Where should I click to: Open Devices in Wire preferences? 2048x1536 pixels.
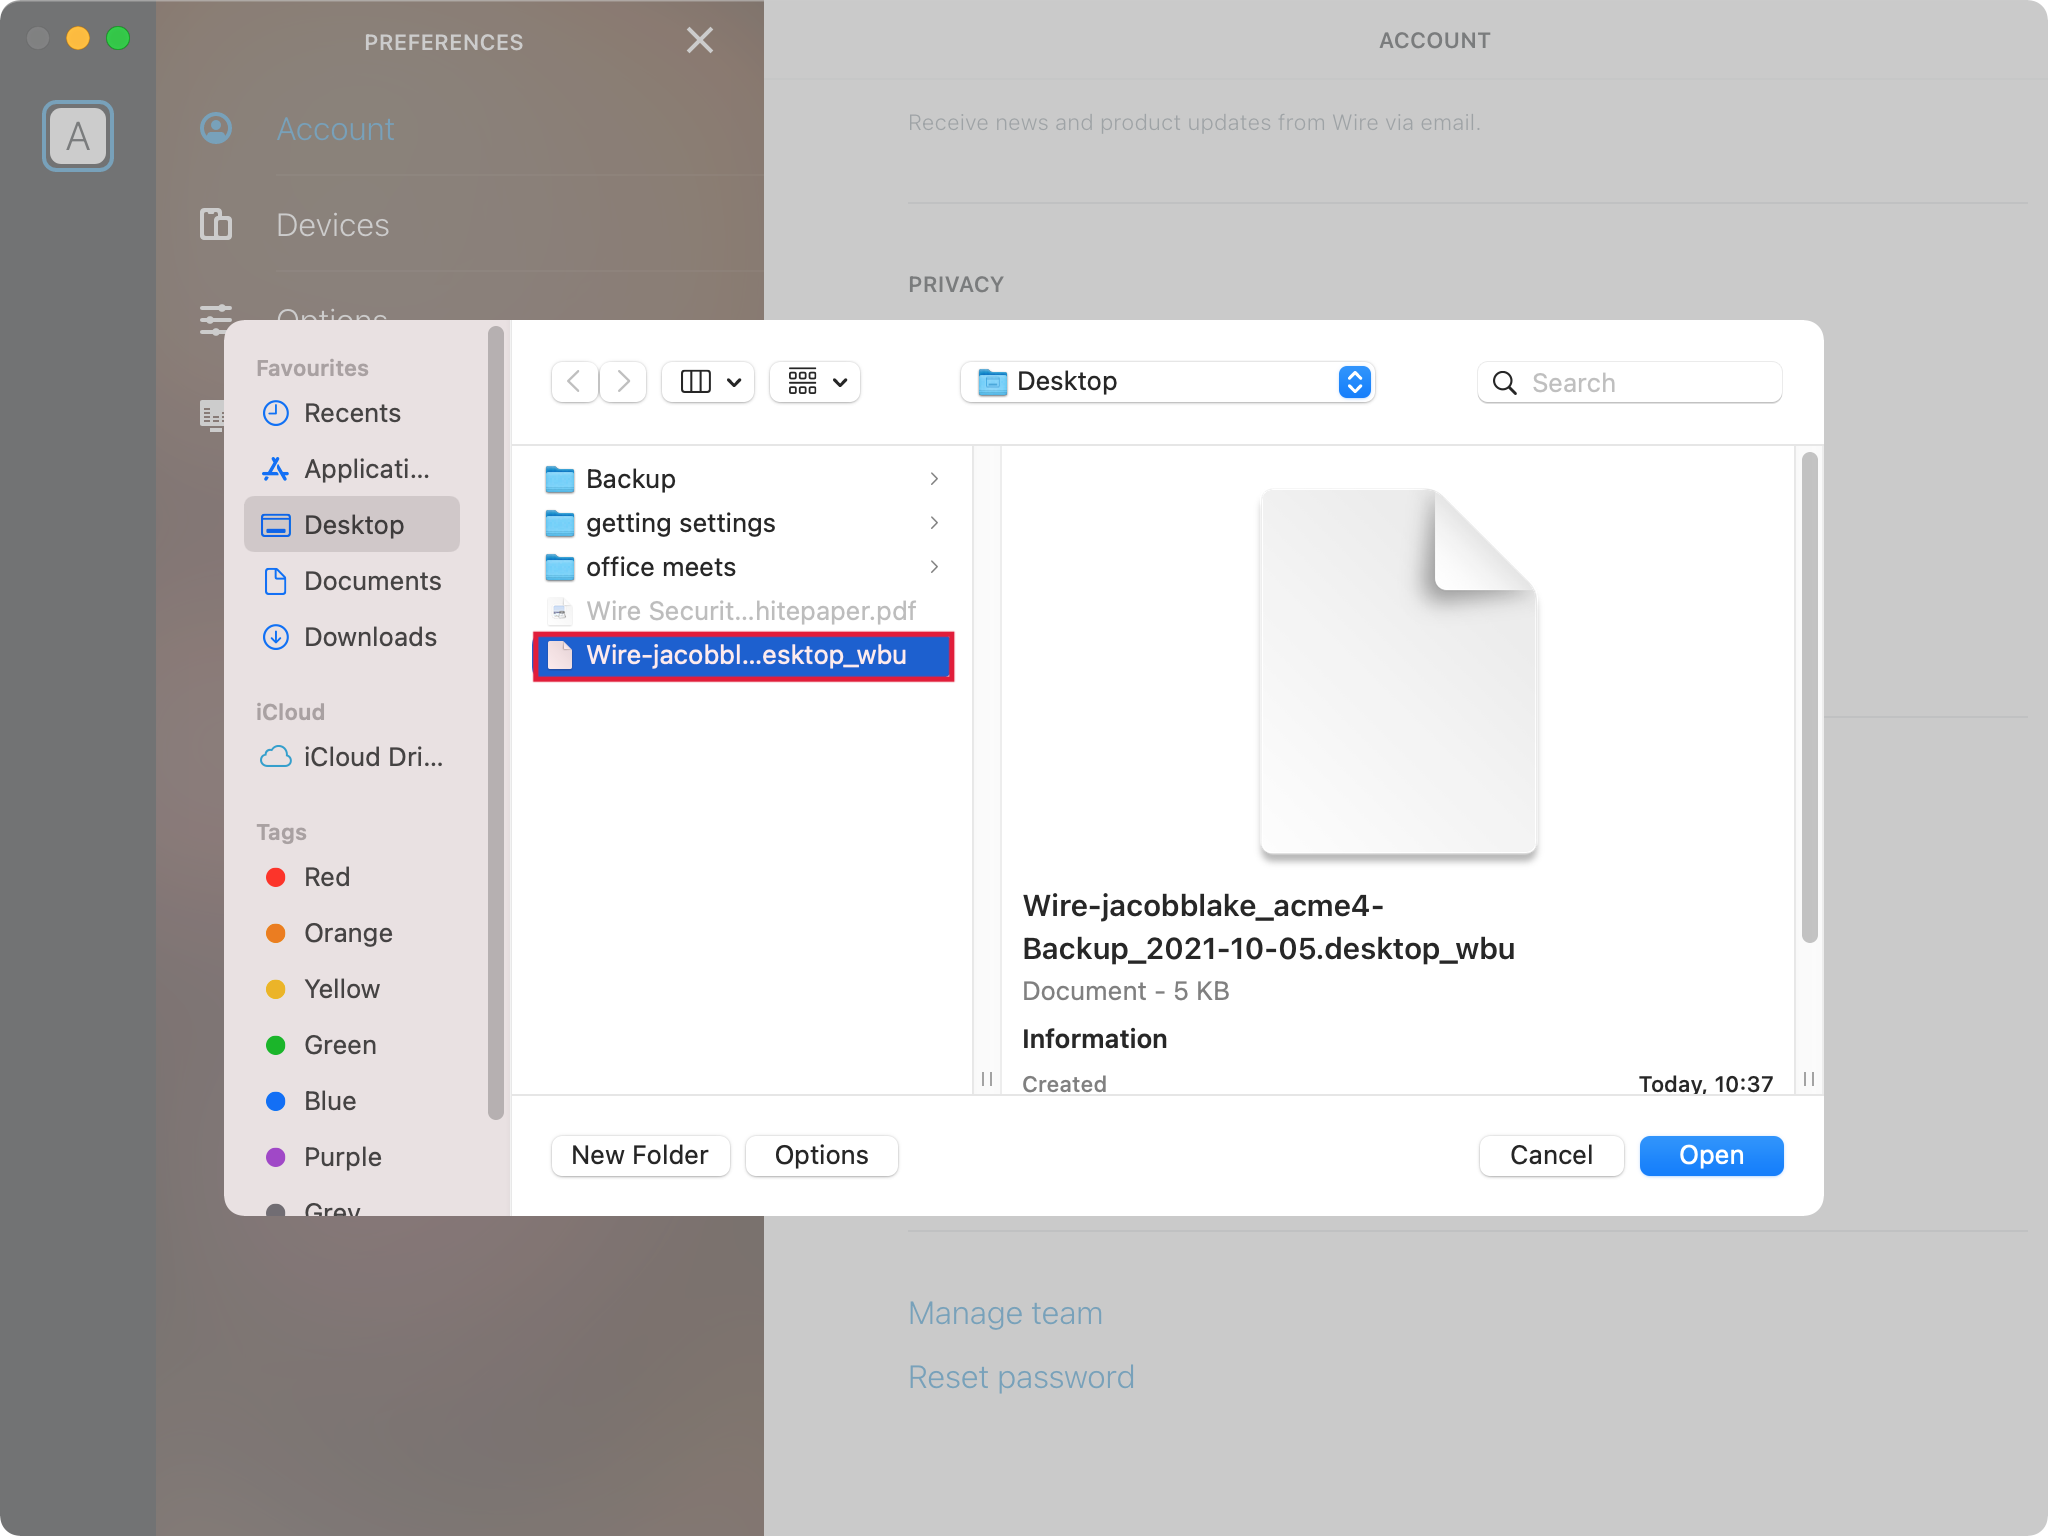pyautogui.click(x=333, y=225)
